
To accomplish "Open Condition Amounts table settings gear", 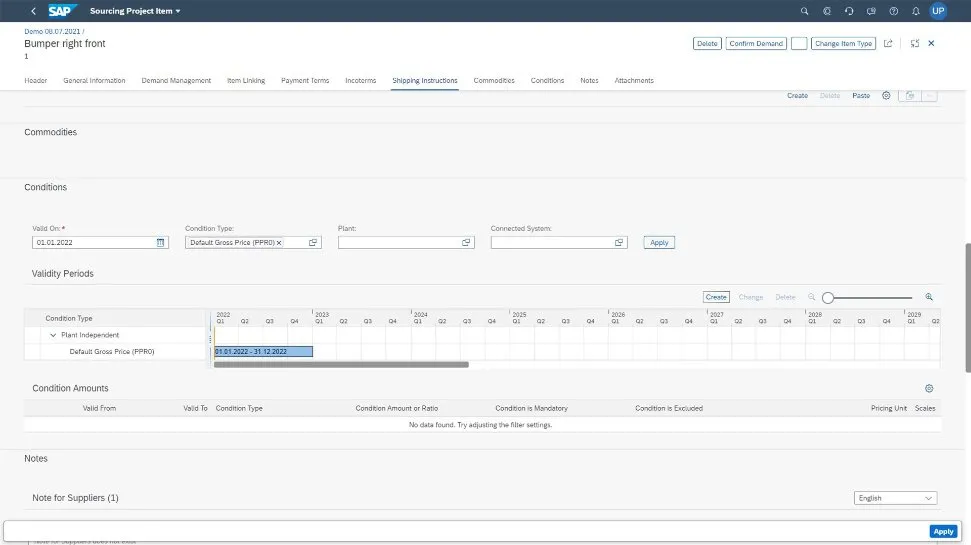I will tap(929, 388).
